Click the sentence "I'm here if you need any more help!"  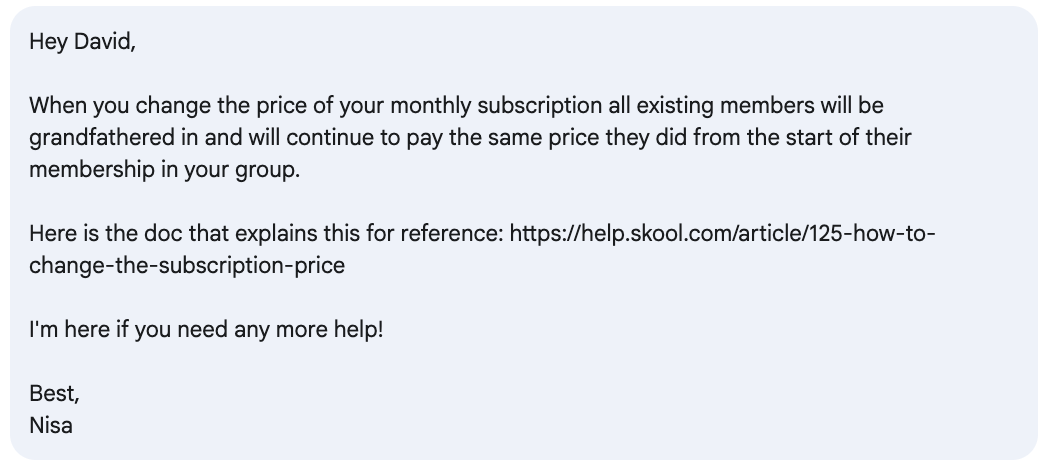pos(207,330)
